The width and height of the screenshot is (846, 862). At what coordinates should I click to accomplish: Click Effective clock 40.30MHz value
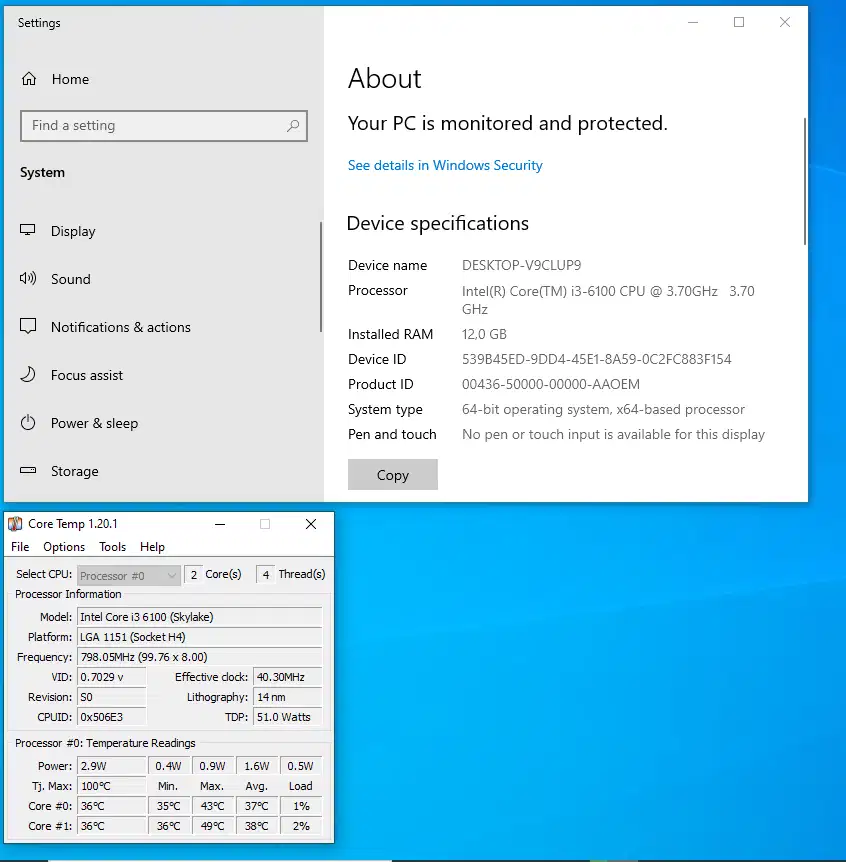pyautogui.click(x=287, y=677)
